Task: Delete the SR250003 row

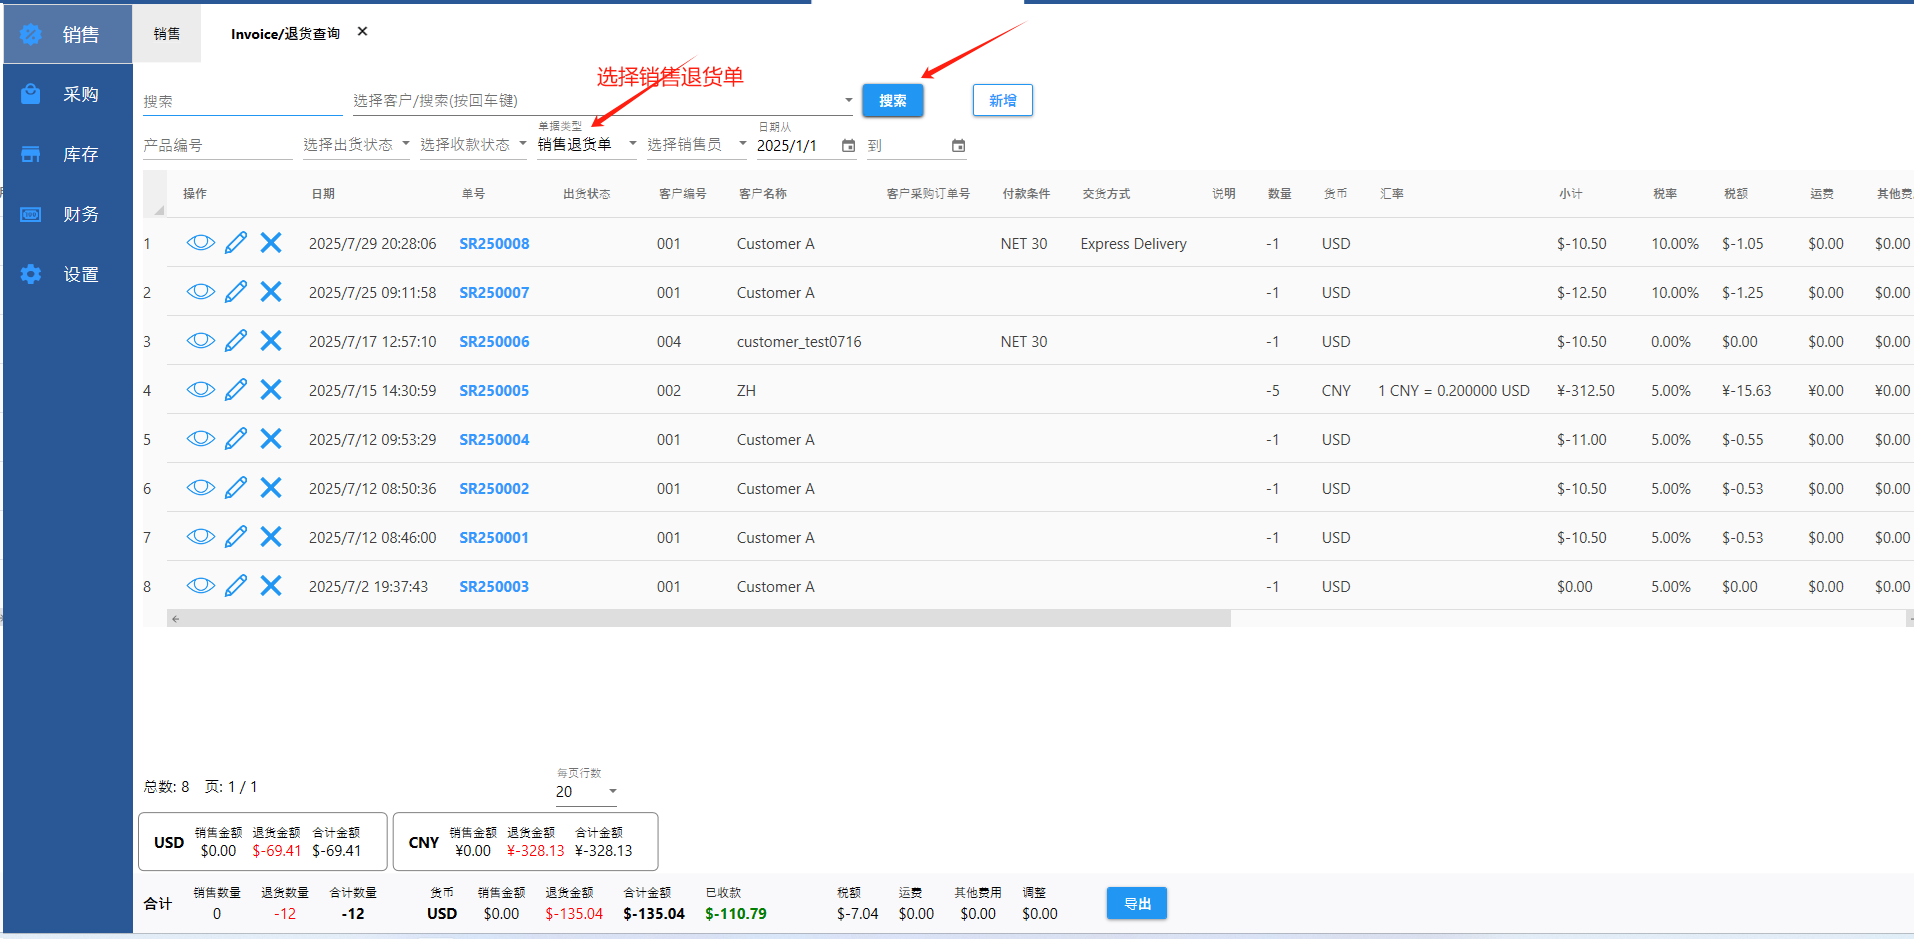Action: [271, 586]
